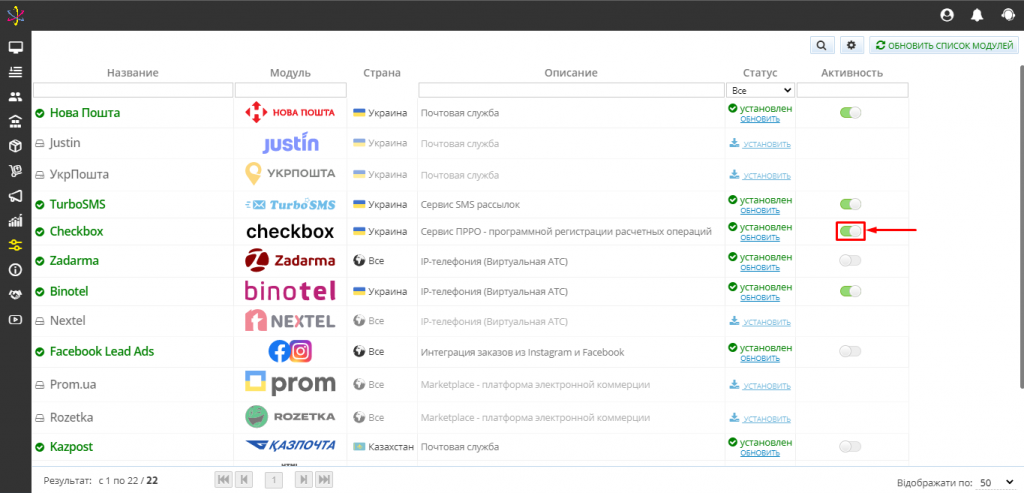Open the rows-per-page dropdown showing 50

point(997,483)
